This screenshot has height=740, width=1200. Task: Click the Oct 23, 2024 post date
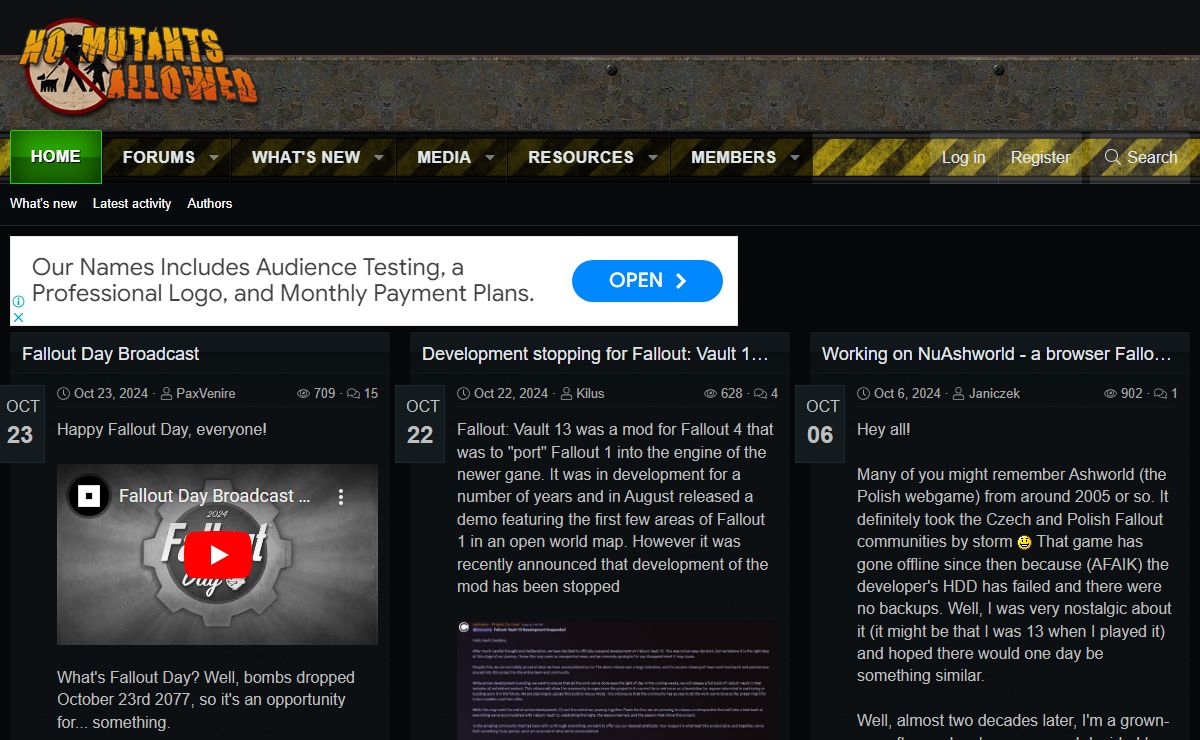tap(112, 393)
